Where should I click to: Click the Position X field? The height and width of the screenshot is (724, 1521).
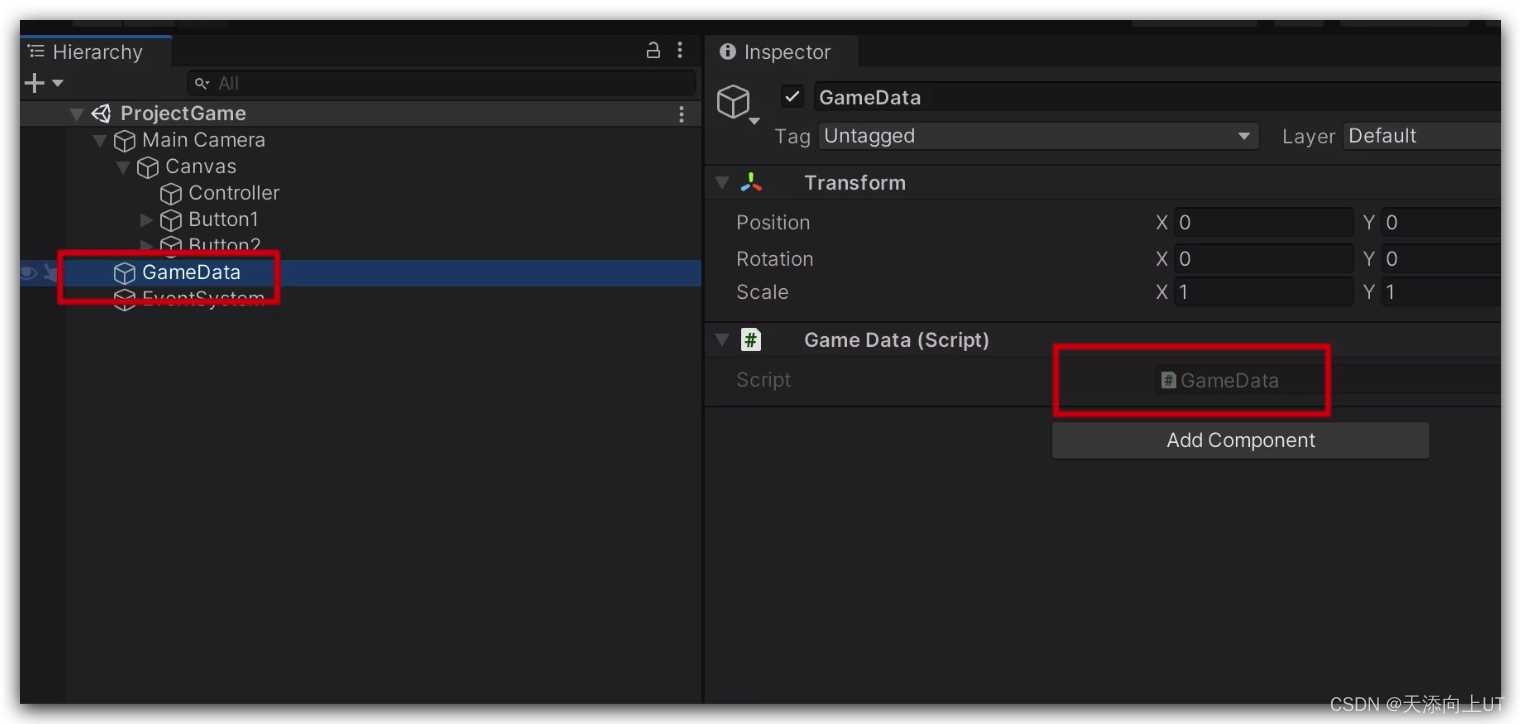pos(1263,222)
